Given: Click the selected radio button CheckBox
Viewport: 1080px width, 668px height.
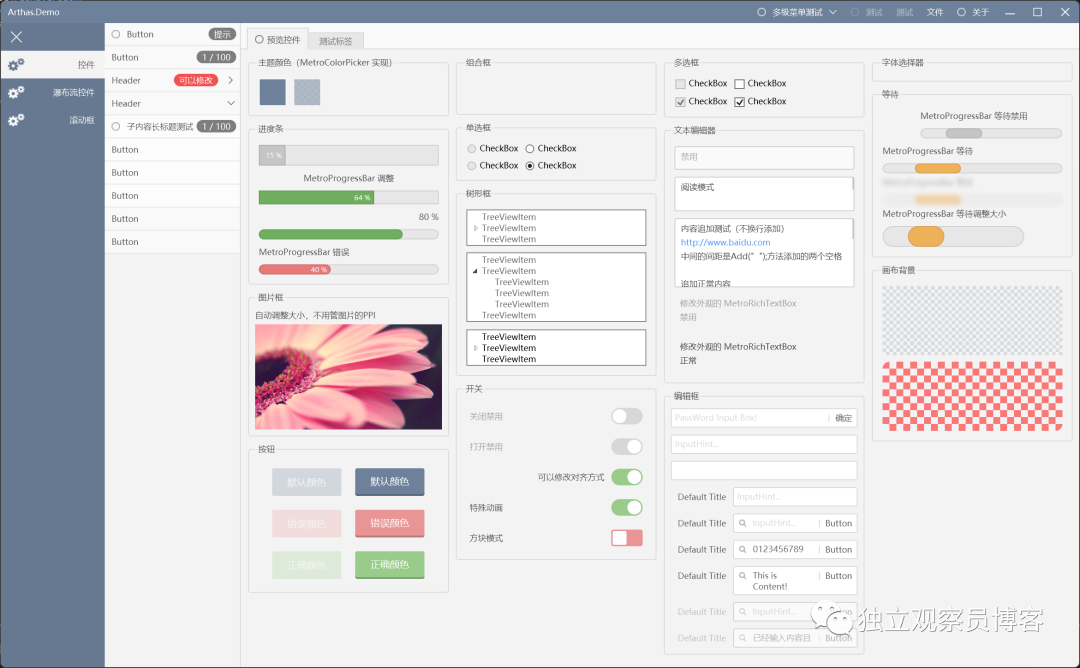Looking at the screenshot, I should click(530, 166).
